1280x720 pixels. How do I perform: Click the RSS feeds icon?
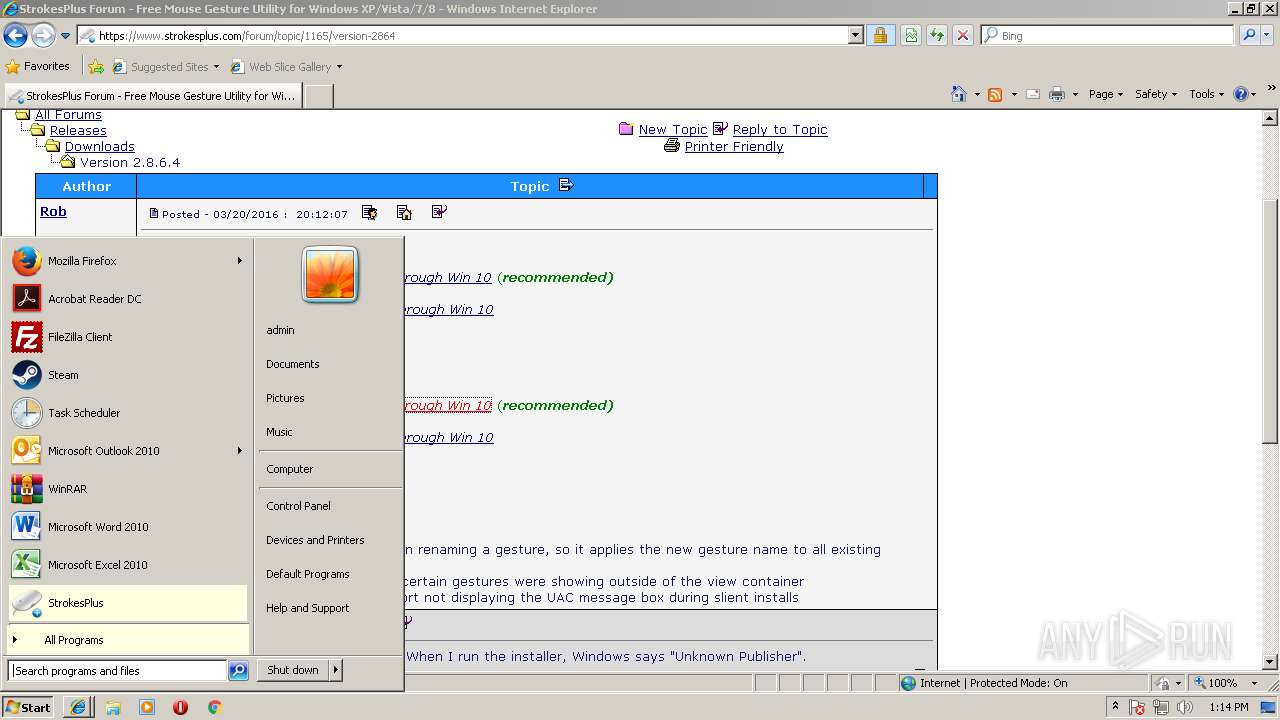click(x=995, y=94)
